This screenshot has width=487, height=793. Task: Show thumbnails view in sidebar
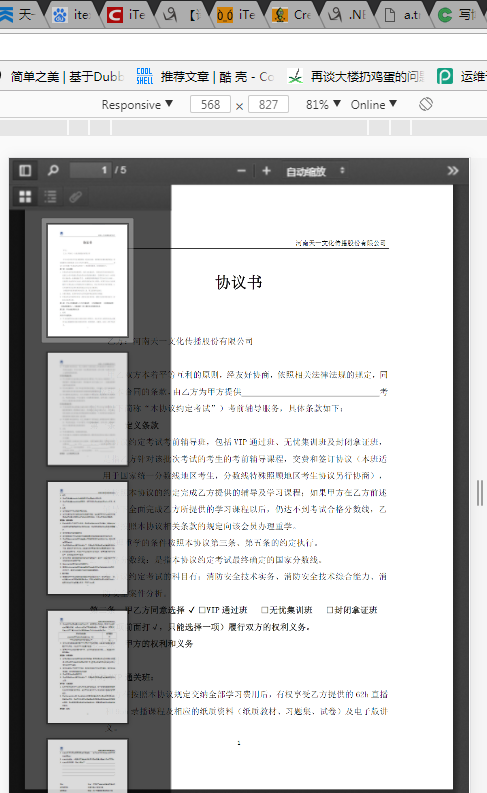[25, 197]
